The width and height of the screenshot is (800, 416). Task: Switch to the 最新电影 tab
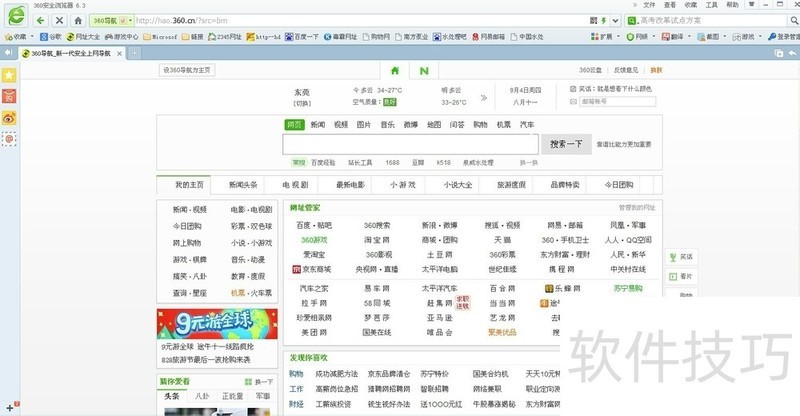pyautogui.click(x=351, y=185)
